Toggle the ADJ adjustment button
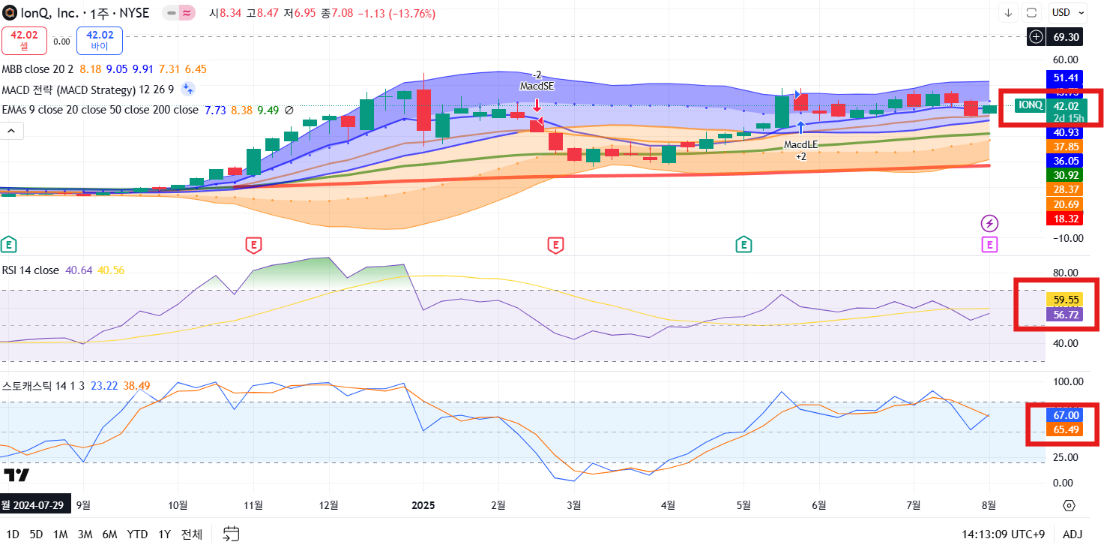 click(1072, 534)
